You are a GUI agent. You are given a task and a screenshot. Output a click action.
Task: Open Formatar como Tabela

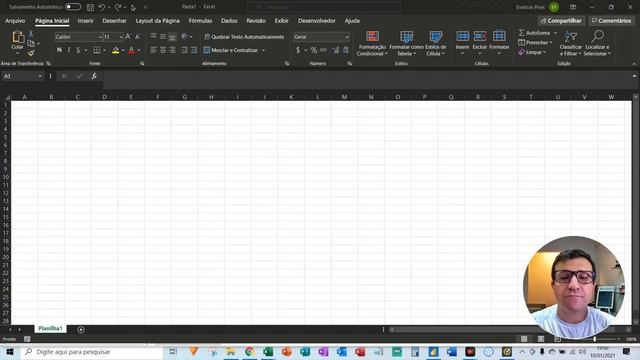click(406, 43)
